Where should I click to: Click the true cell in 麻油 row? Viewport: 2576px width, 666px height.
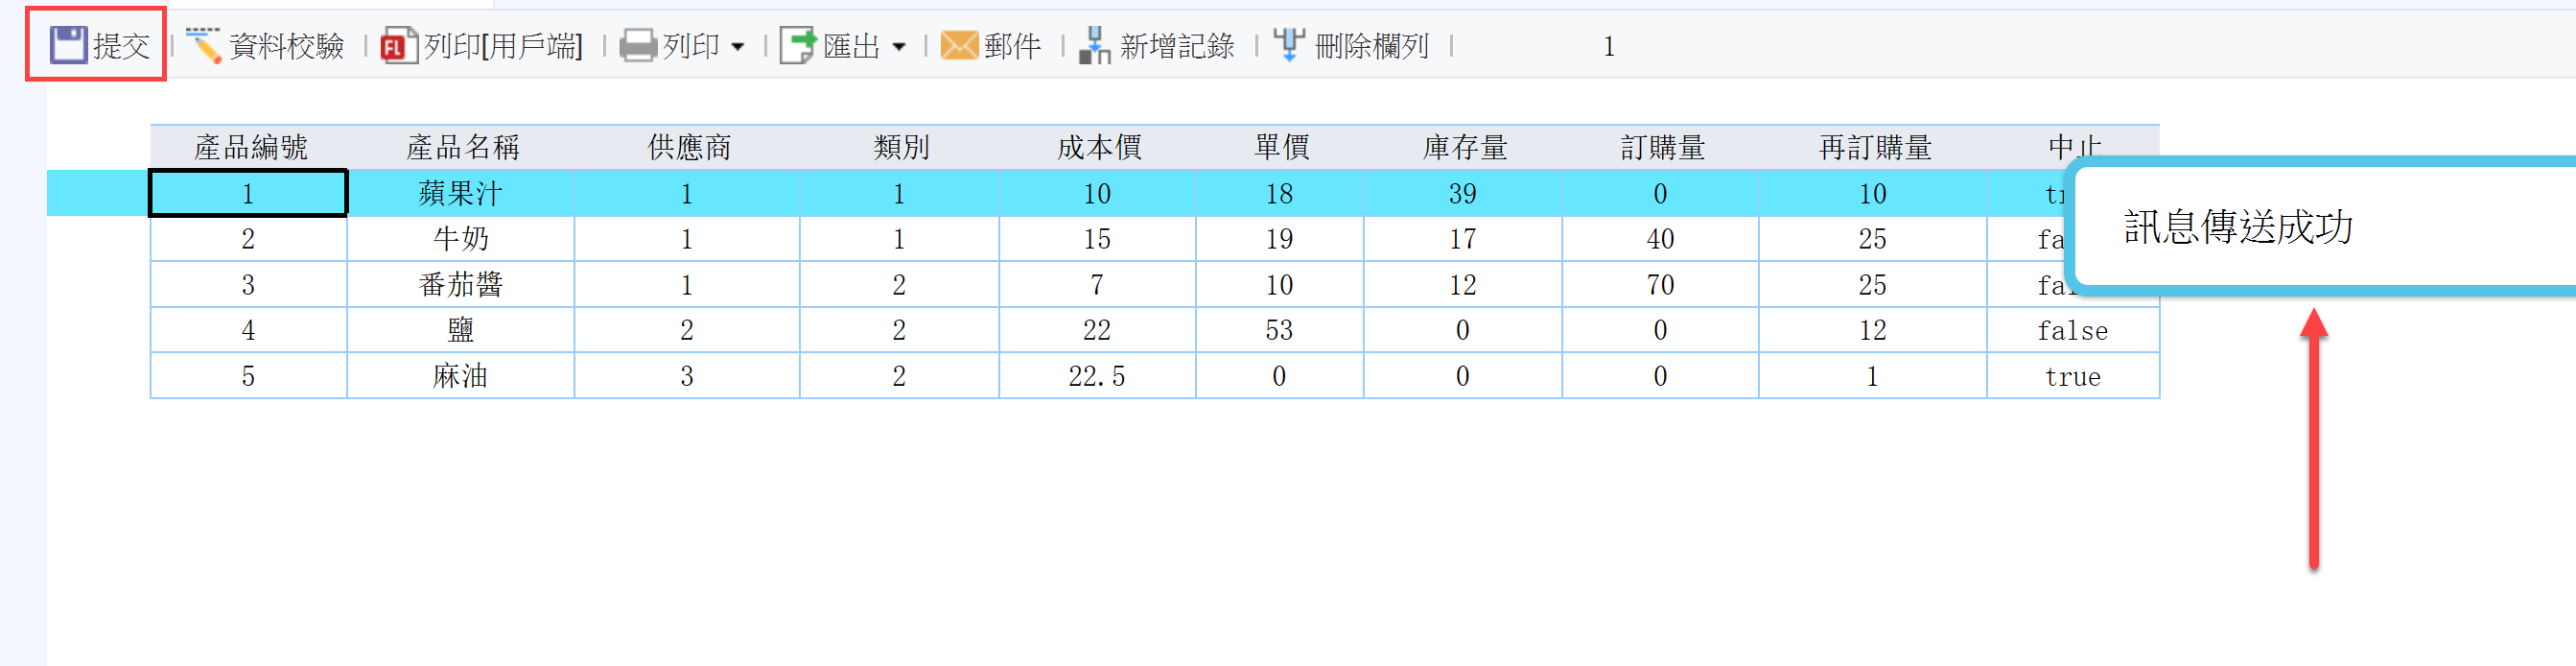click(2073, 376)
